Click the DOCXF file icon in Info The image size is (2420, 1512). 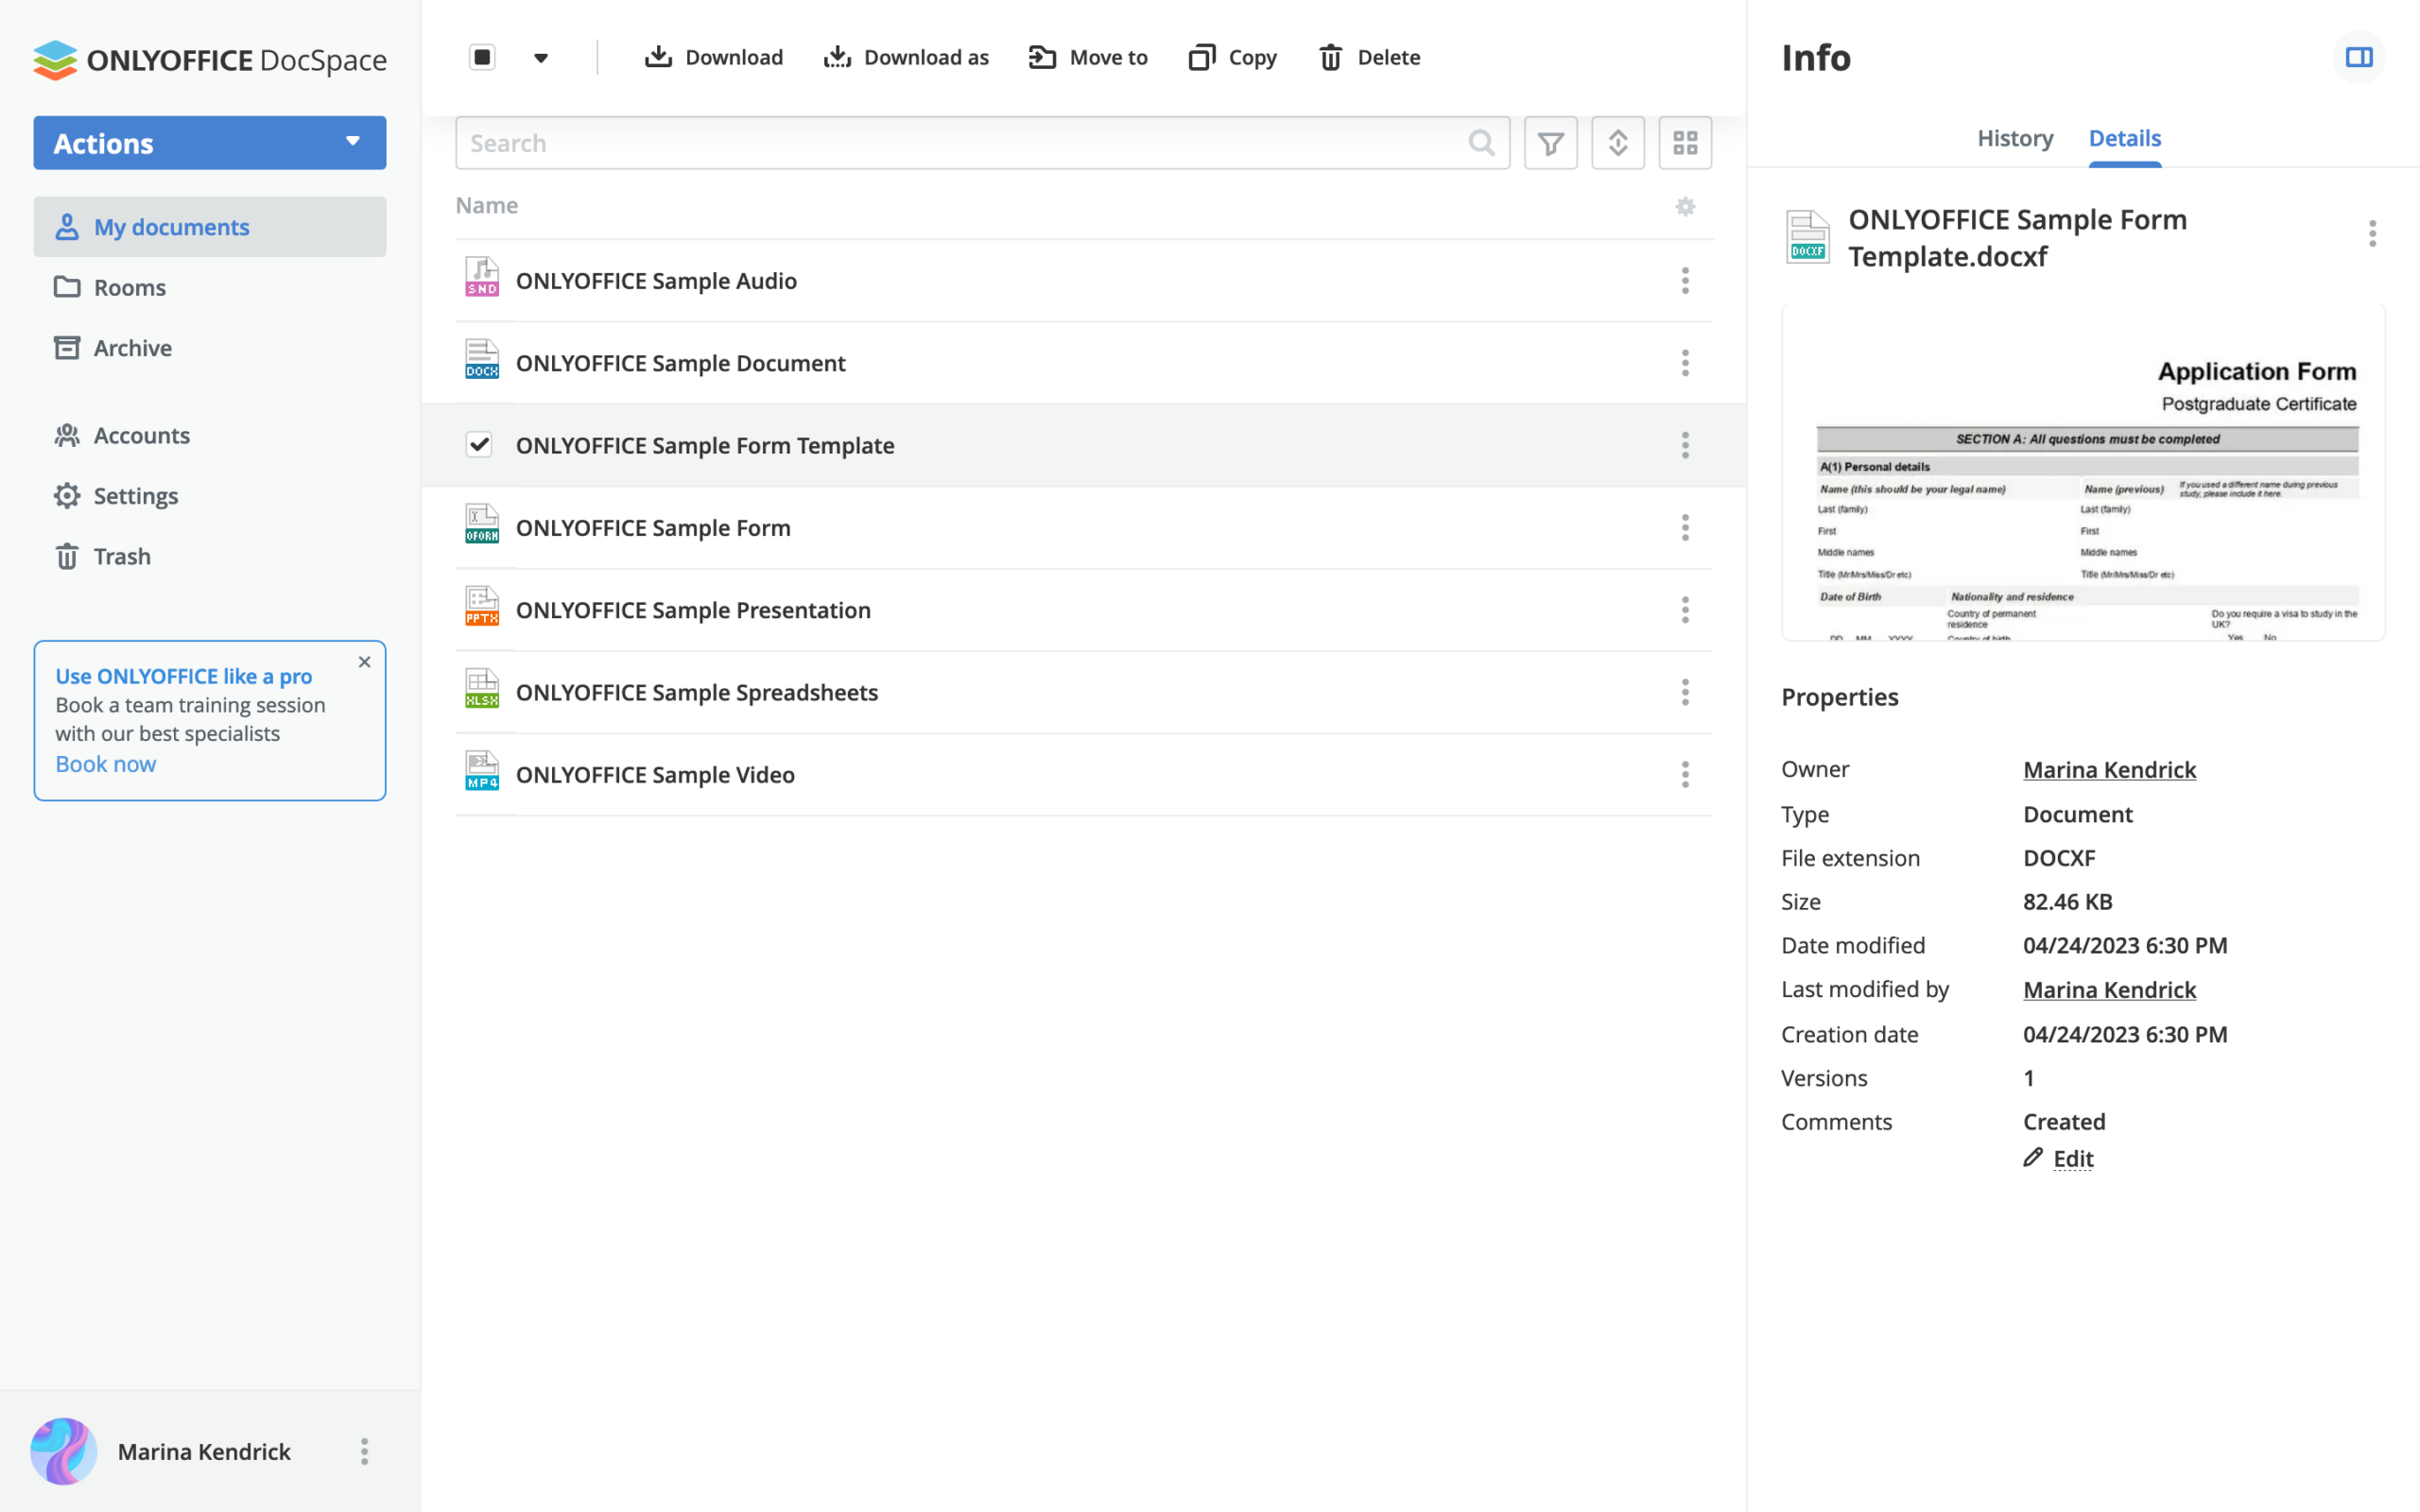[1808, 237]
